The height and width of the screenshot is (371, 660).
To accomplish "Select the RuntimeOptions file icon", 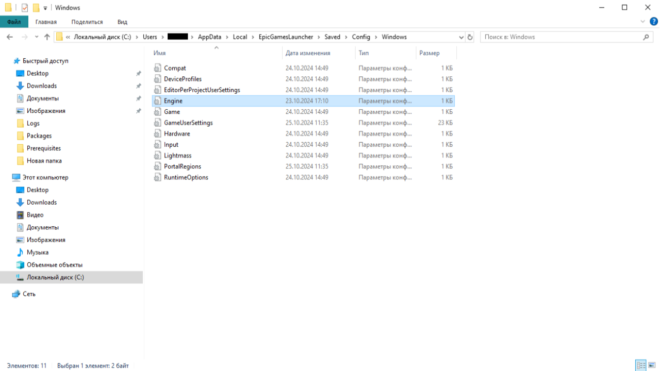I will click(157, 177).
